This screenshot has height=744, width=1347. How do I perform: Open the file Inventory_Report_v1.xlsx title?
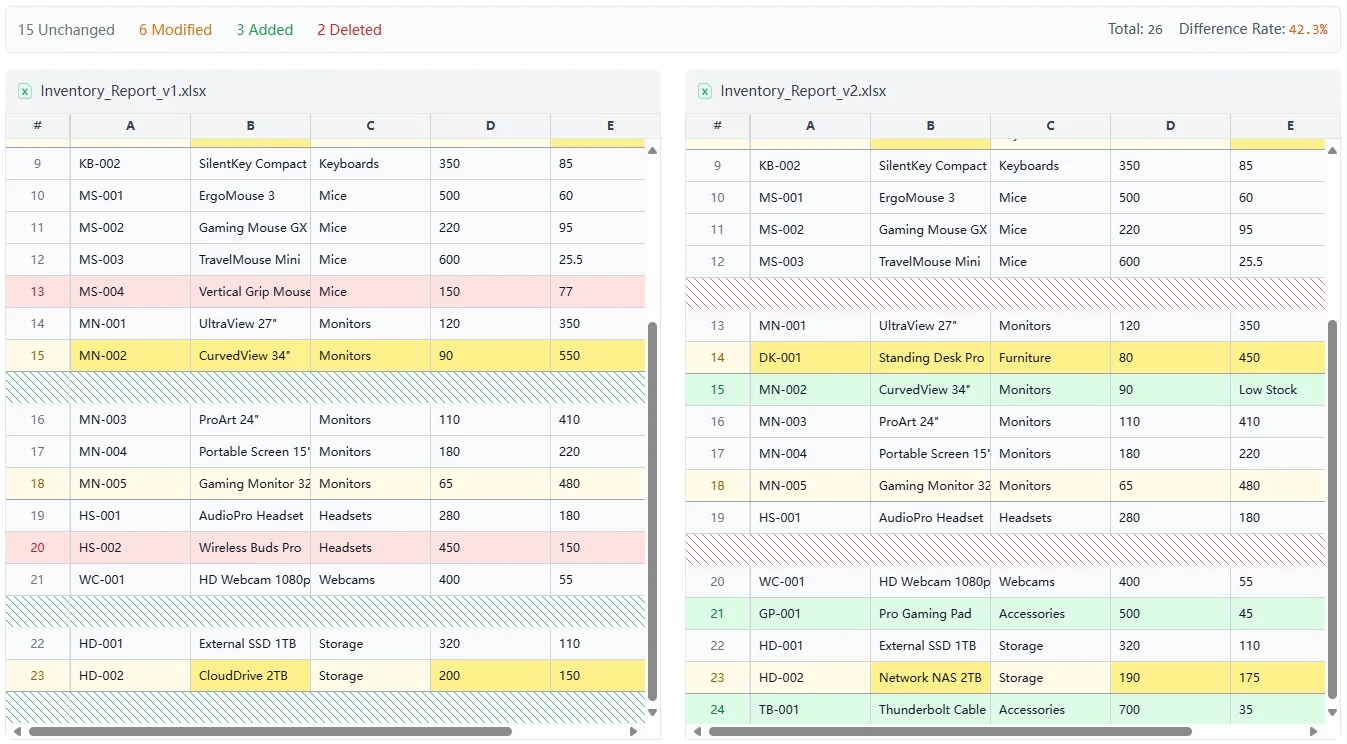click(x=121, y=91)
